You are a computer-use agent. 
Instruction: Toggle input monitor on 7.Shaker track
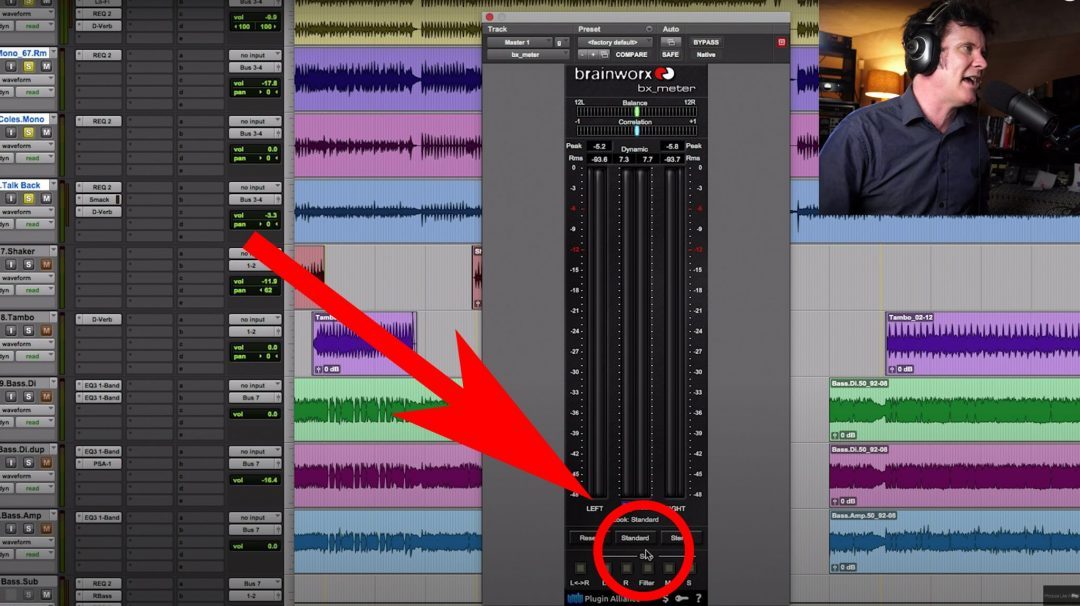(x=10, y=264)
